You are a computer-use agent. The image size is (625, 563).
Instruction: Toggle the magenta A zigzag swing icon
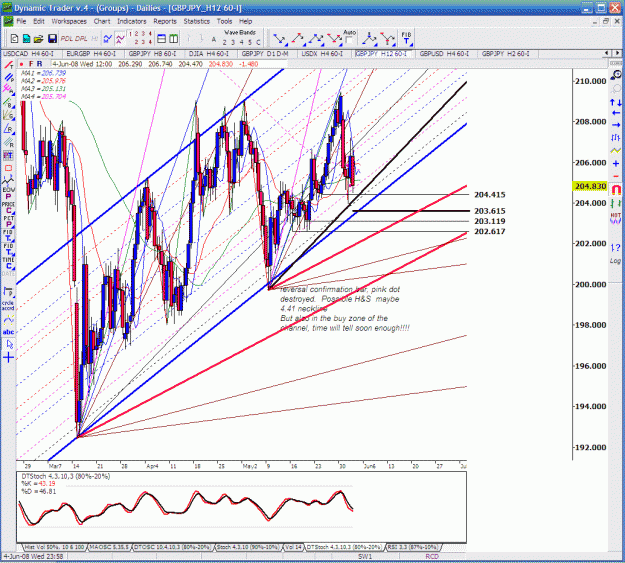coord(120,39)
